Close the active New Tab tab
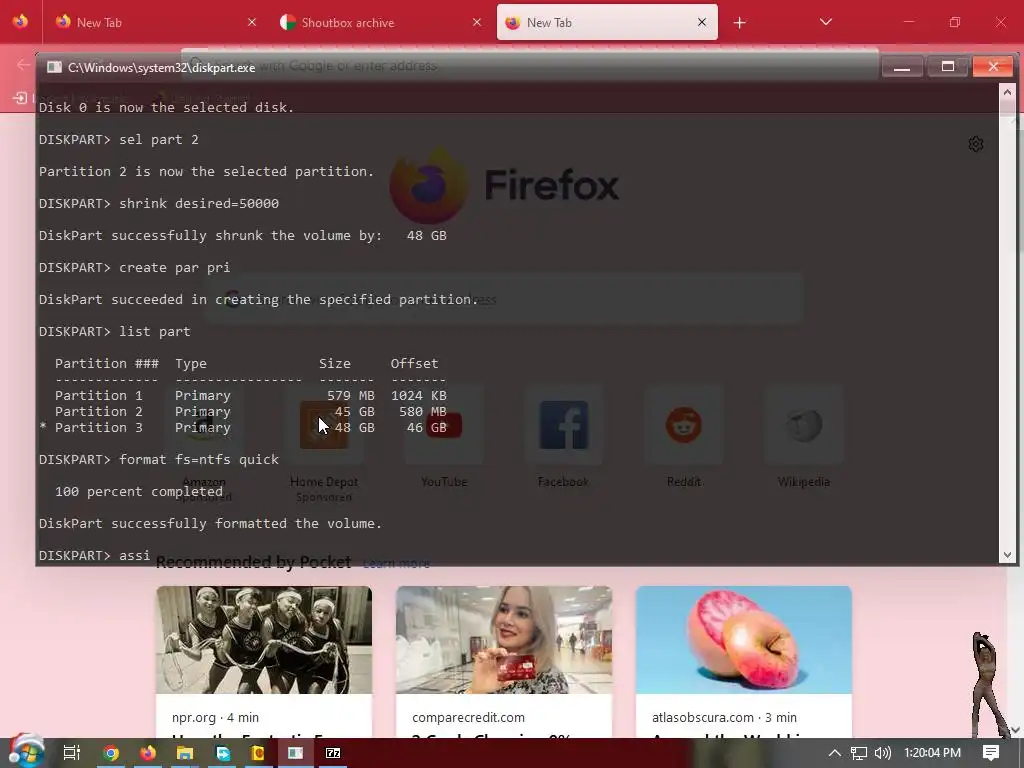The width and height of the screenshot is (1024, 768). click(702, 22)
